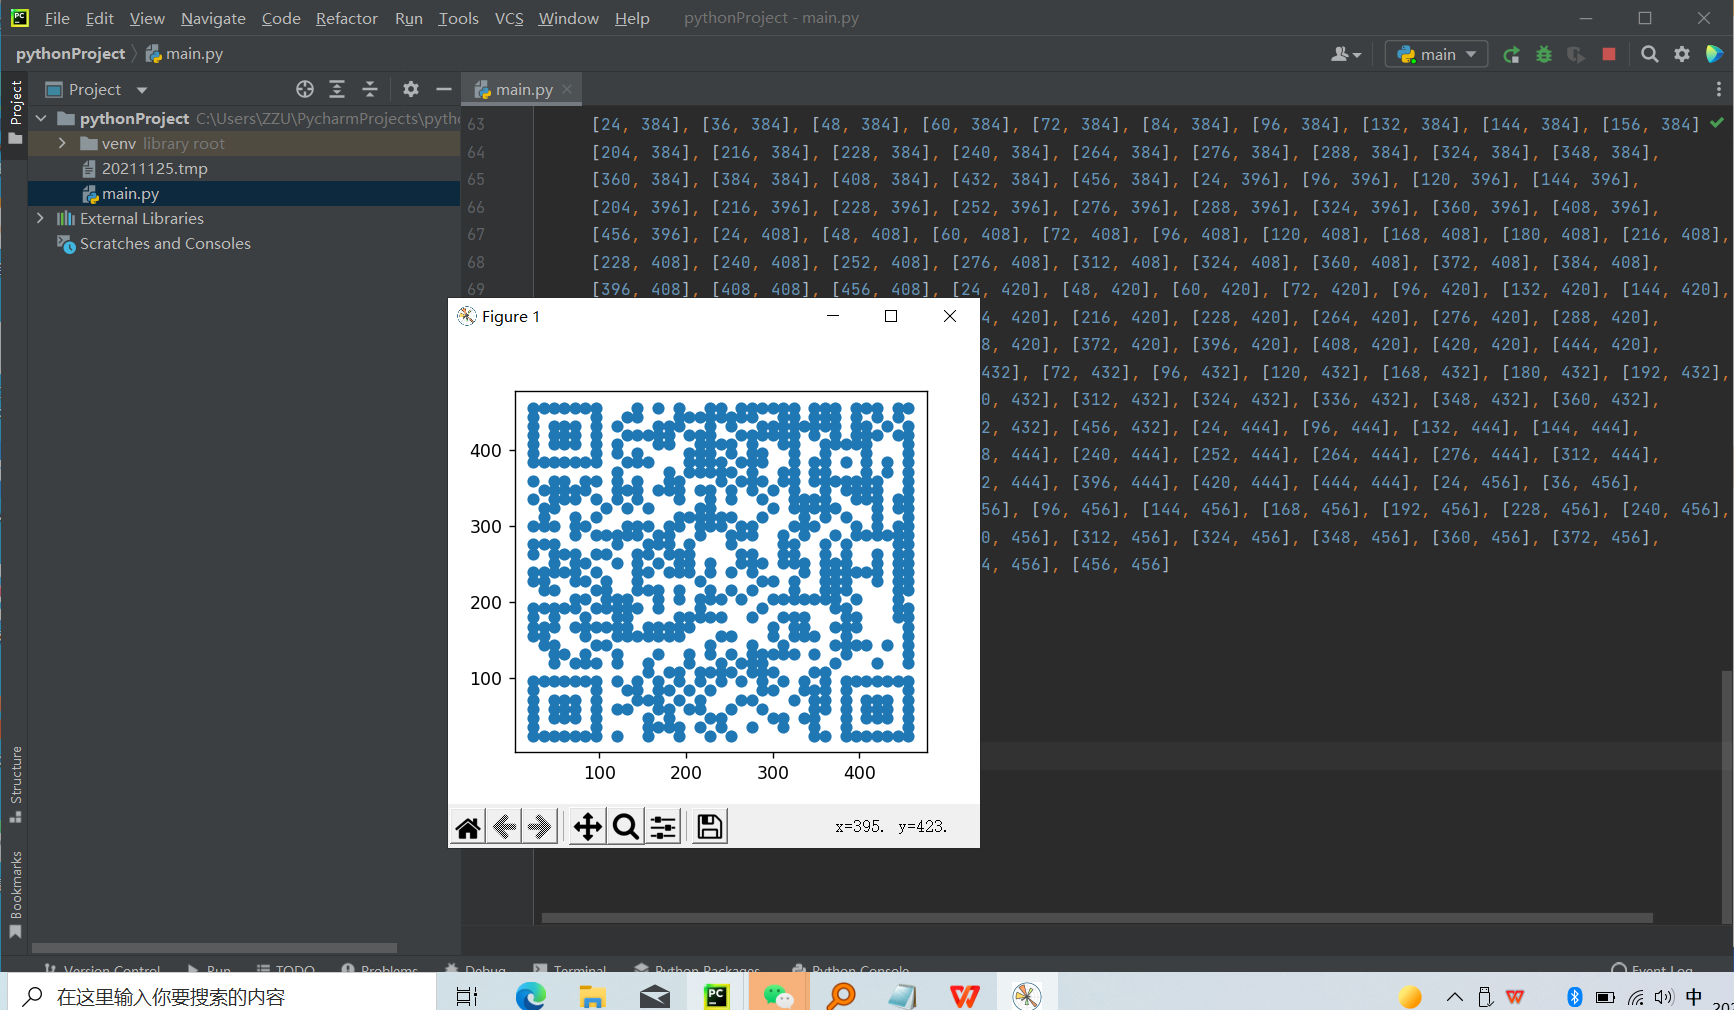The image size is (1734, 1010).
Task: Open the Help menu
Action: pyautogui.click(x=632, y=18)
